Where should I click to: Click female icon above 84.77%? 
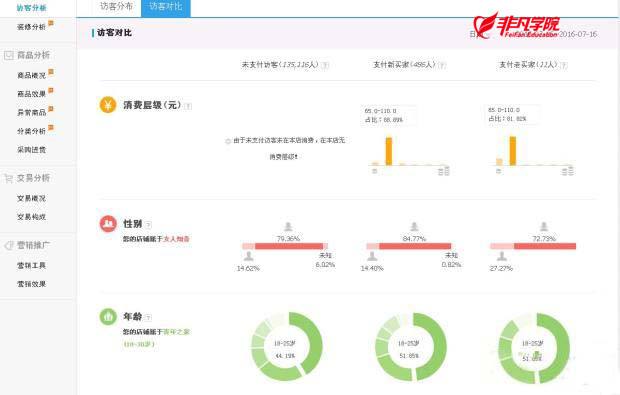tap(414, 227)
